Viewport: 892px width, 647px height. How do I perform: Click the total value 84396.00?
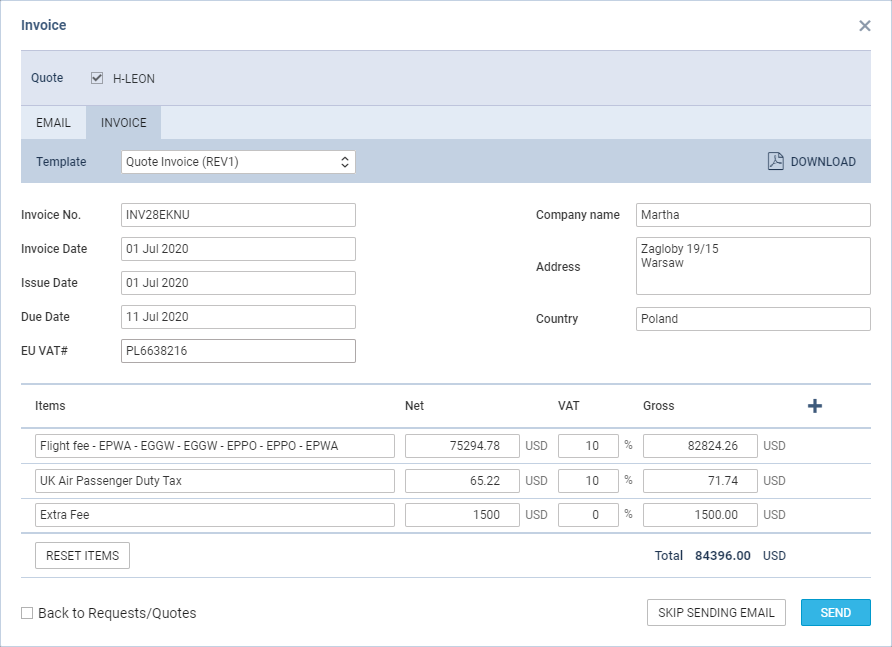coord(722,556)
